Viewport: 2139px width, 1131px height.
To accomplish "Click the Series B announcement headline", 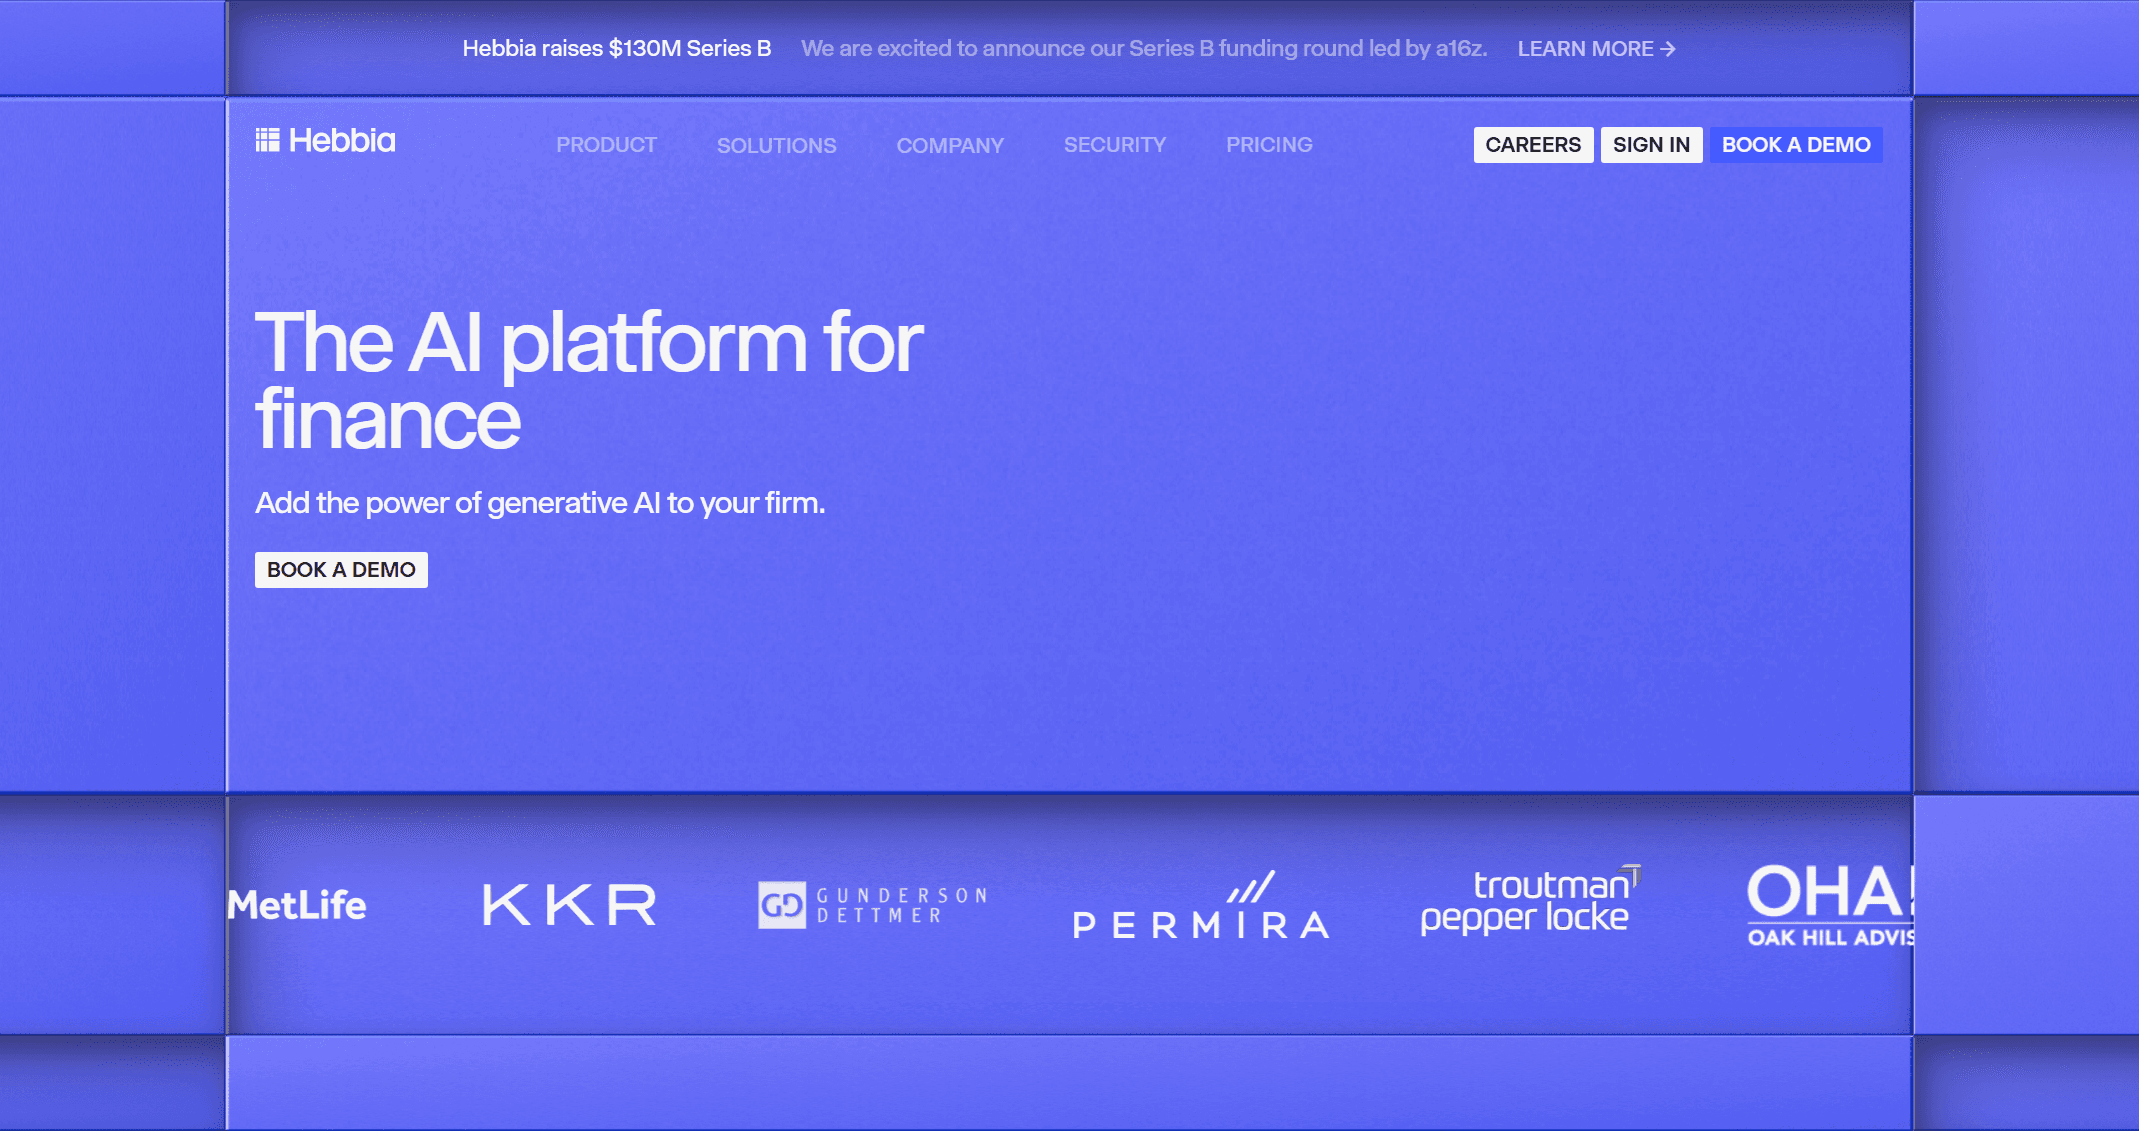I will point(616,49).
